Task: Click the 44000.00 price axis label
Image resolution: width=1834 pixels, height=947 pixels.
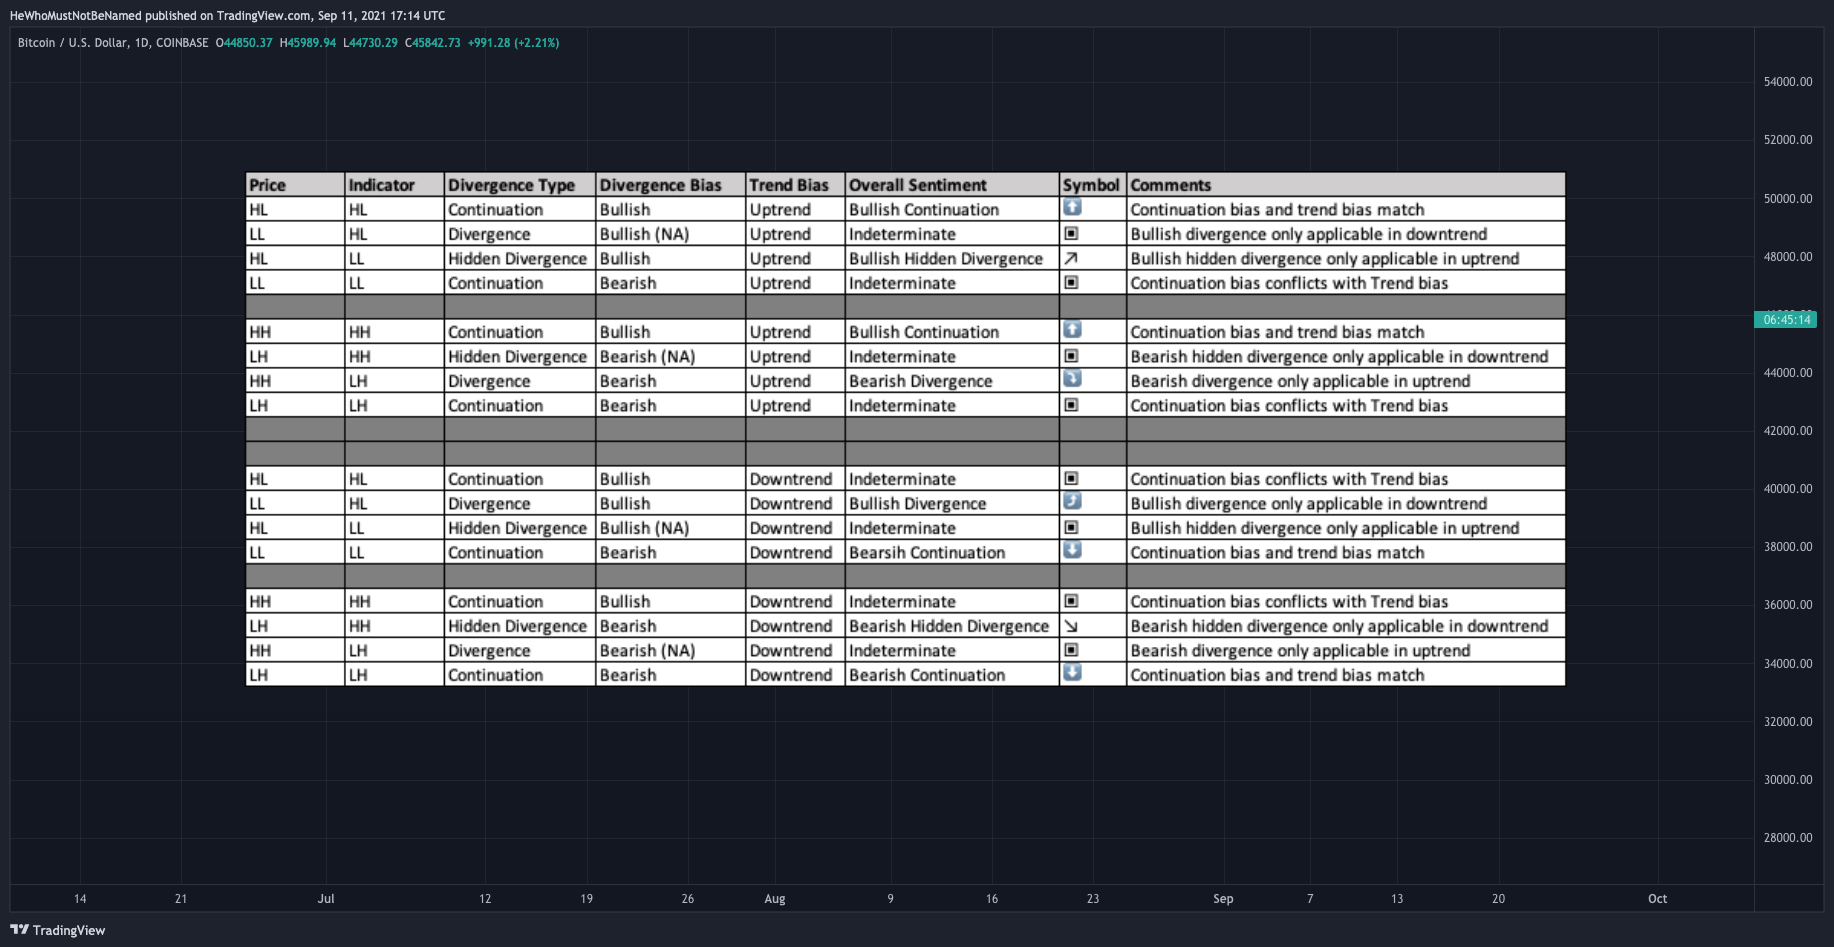Action: pyautogui.click(x=1788, y=373)
